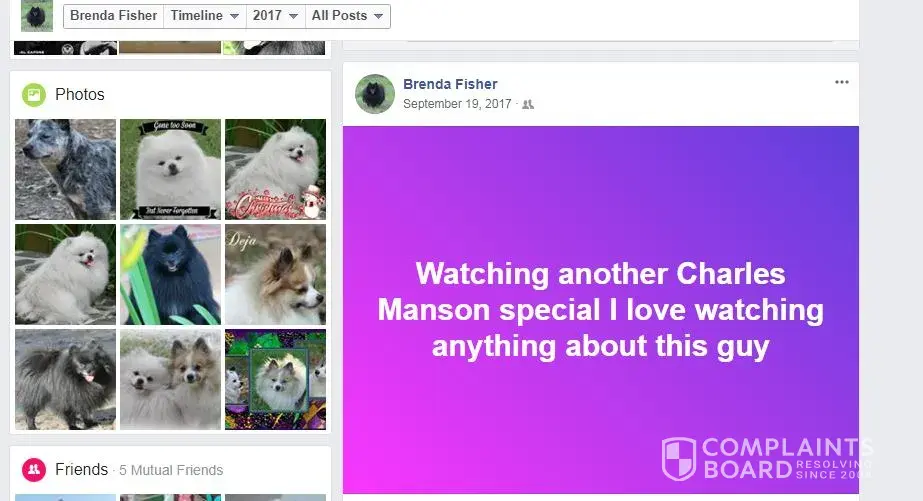Open the post author's round profile picture
Viewport: 923px width, 501px height.
click(x=375, y=94)
